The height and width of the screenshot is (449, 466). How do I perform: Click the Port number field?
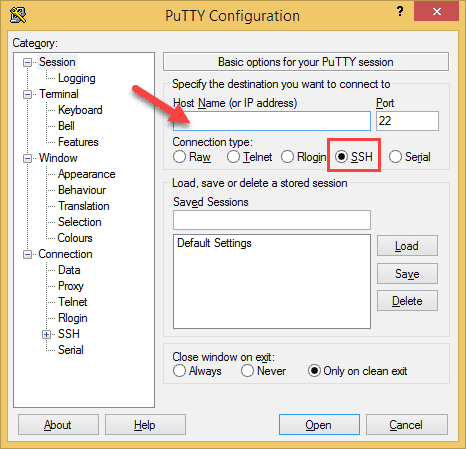pos(407,121)
